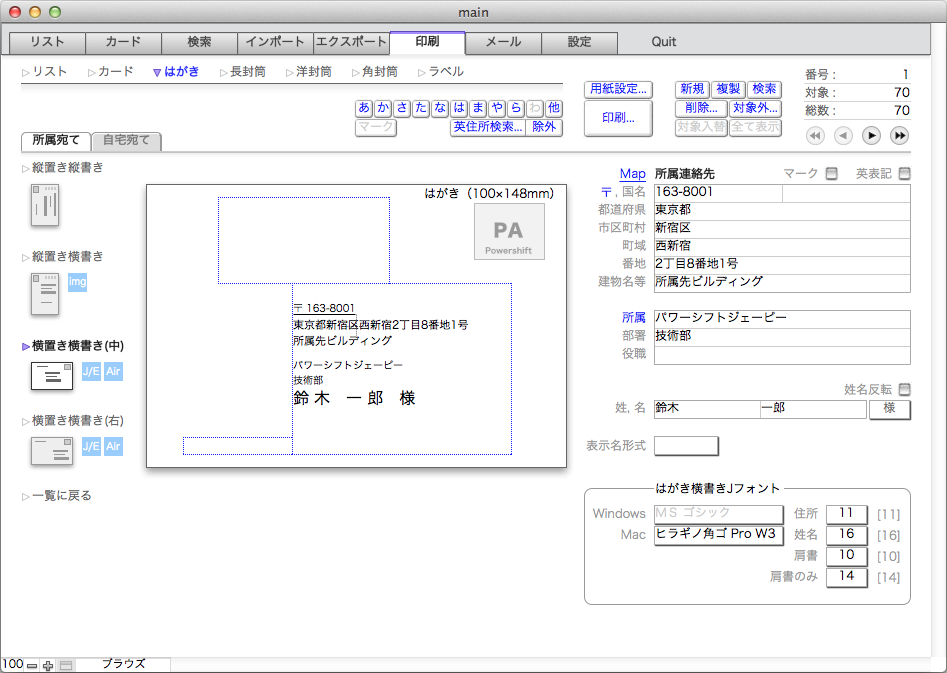The width and height of the screenshot is (947, 673).
Task: Jump to the last record
Action: 900,136
